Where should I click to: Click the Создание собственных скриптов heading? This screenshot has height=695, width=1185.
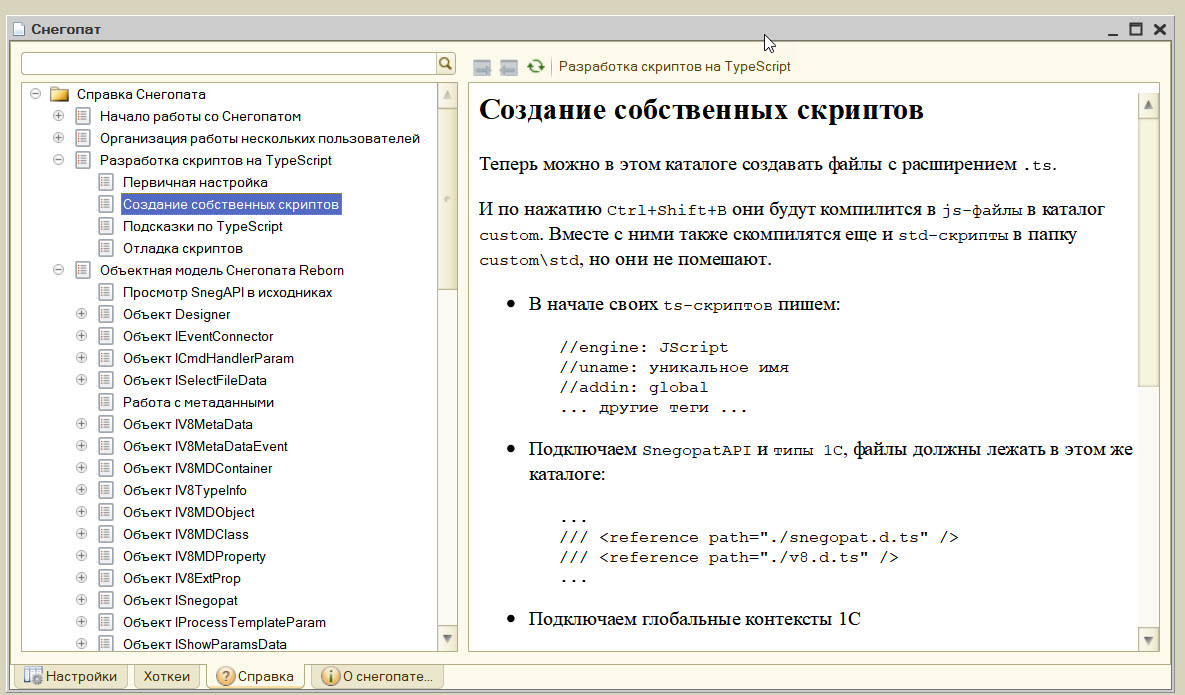point(701,110)
